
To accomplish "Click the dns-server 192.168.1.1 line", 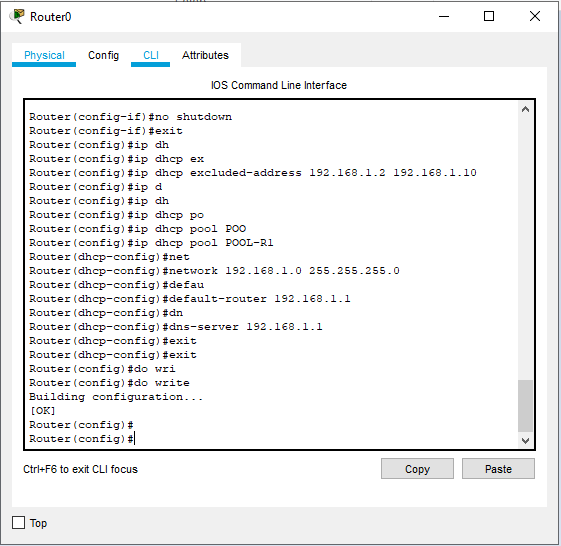I will point(176,327).
